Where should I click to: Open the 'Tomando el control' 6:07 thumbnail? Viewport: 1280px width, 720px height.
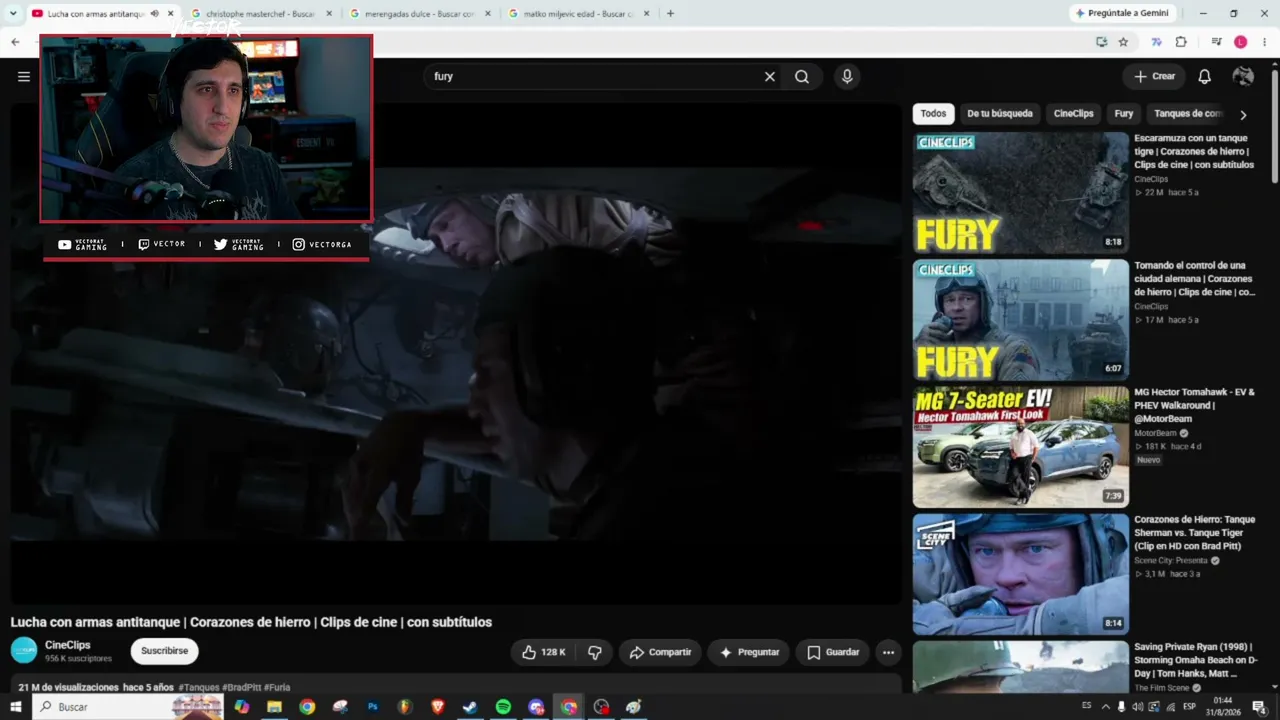point(1020,320)
